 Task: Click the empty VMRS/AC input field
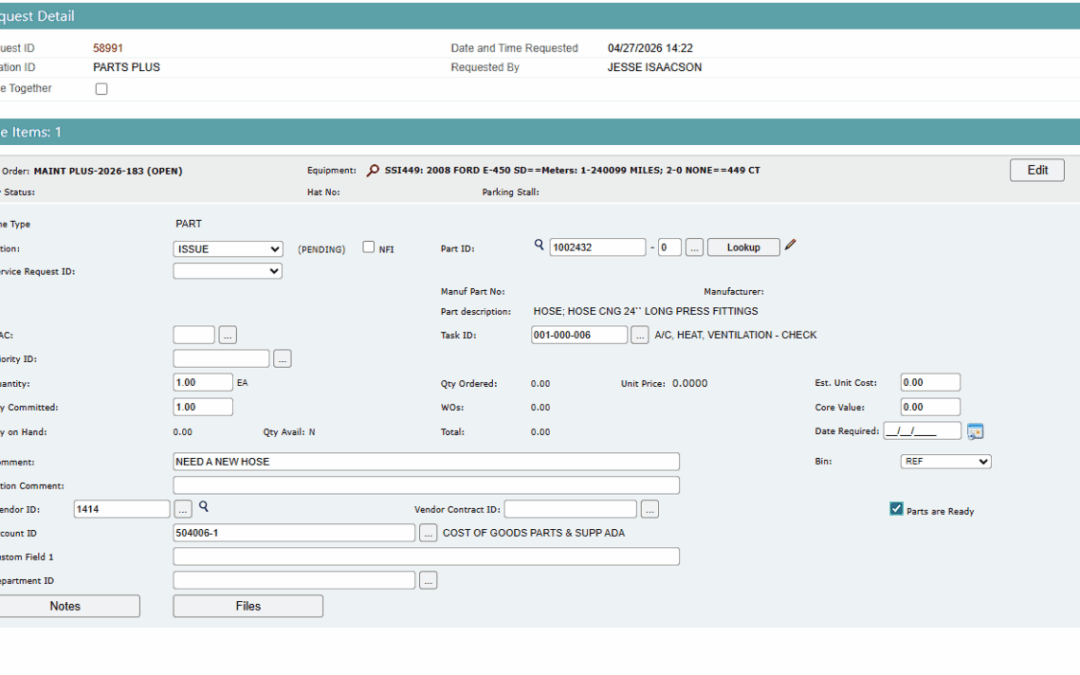[194, 335]
